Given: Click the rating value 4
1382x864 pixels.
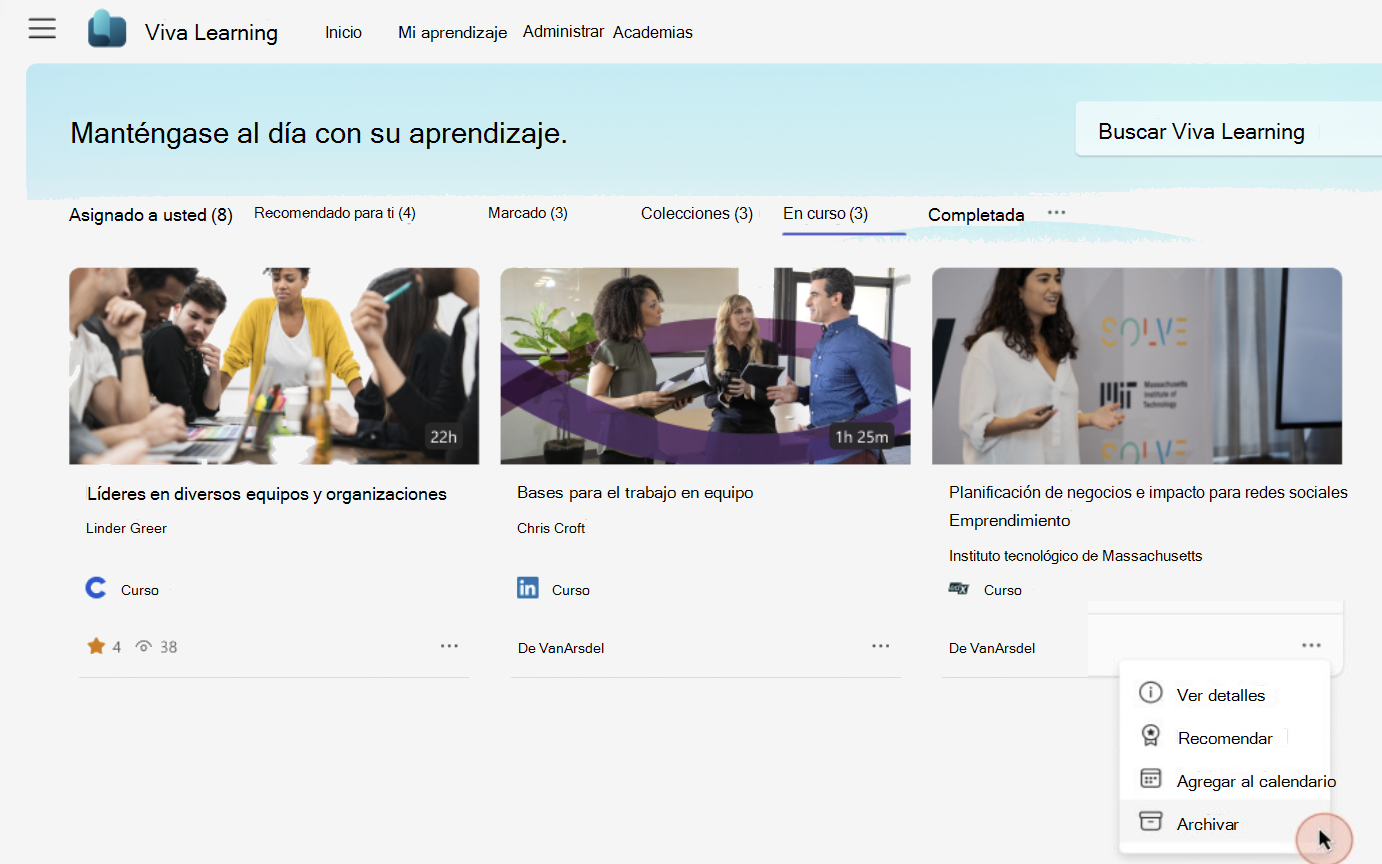Looking at the screenshot, I should [x=116, y=647].
